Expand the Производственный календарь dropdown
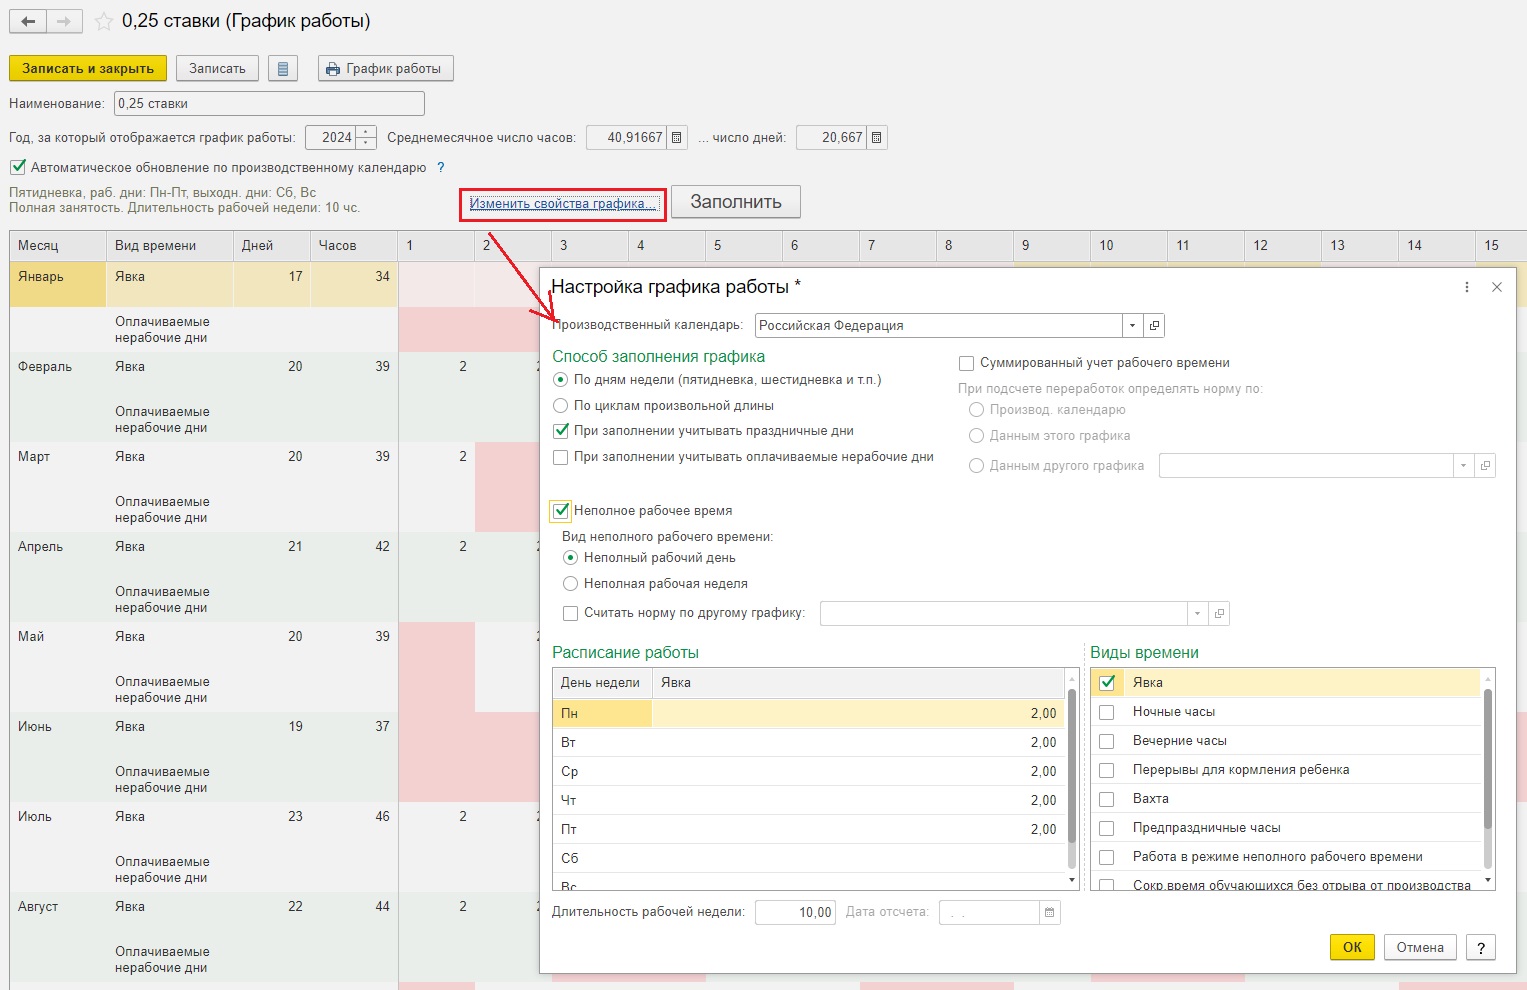Screen dimensions: 1527x990 tap(1132, 325)
